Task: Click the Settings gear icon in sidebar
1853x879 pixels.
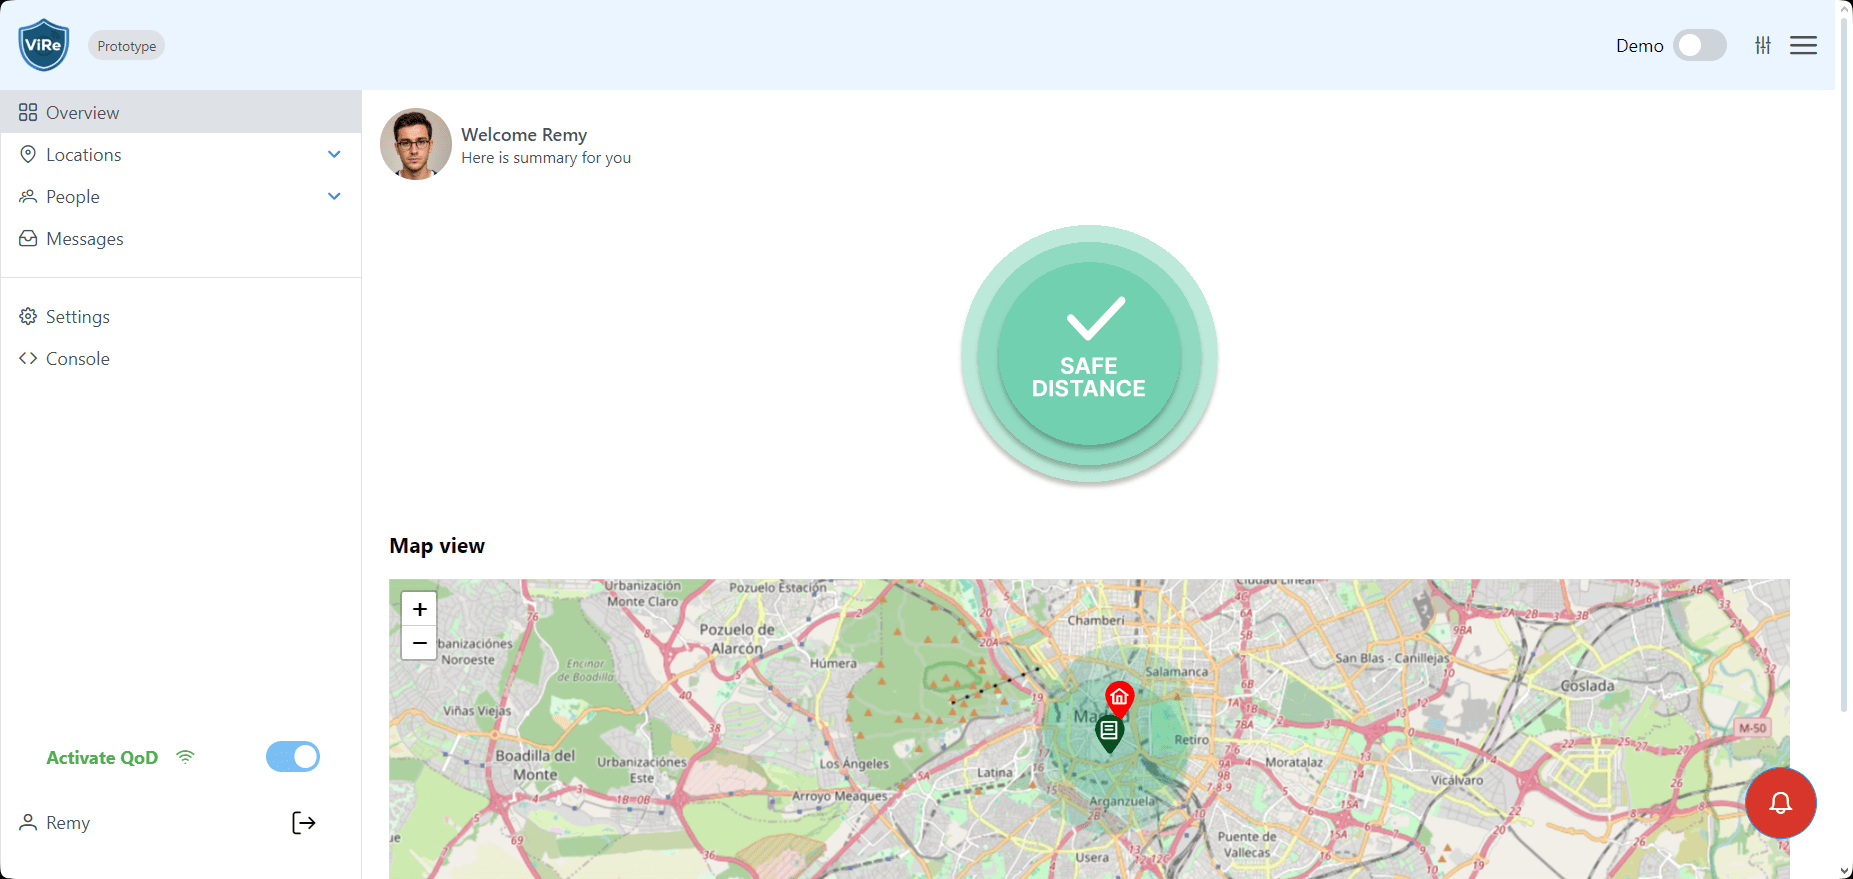Action: pos(28,317)
